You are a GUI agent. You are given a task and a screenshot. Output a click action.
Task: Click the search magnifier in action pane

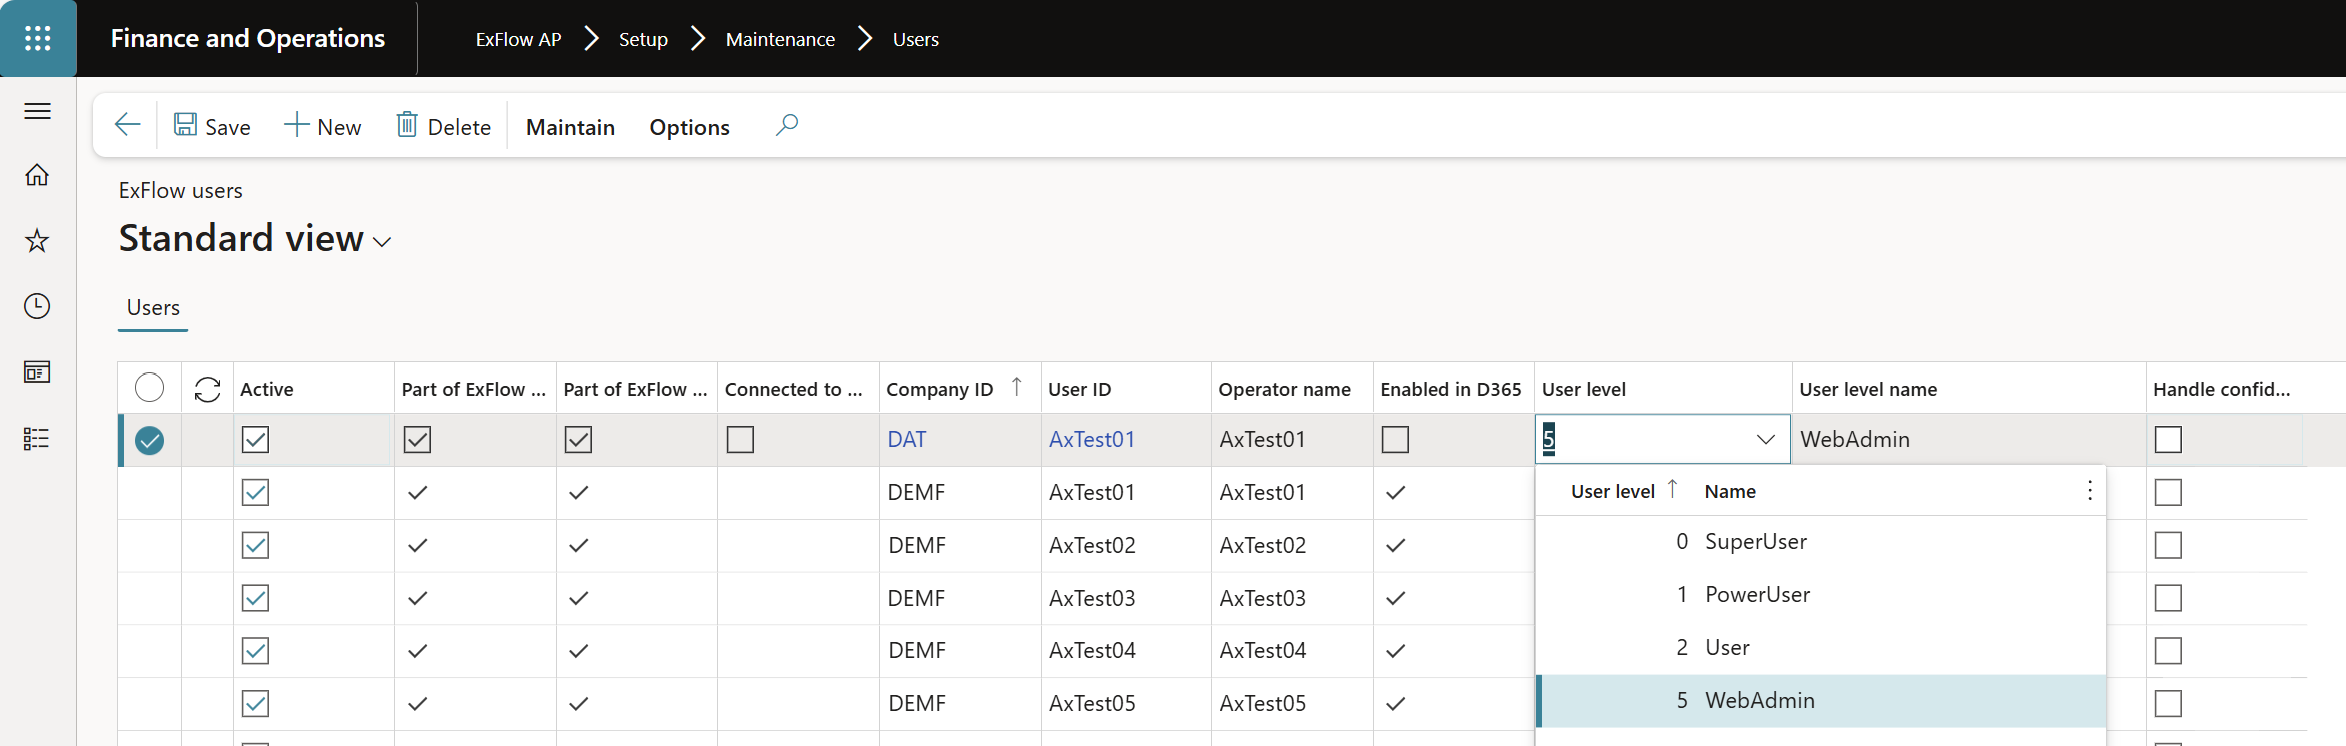[x=787, y=125]
